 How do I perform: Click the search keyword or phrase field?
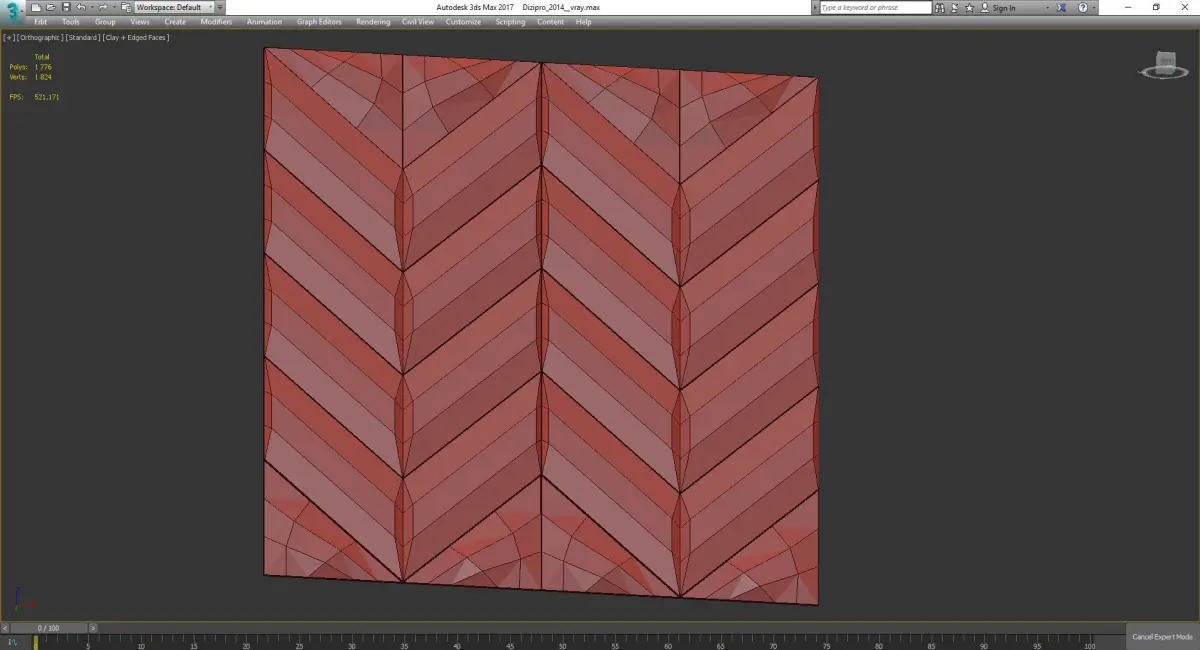click(876, 7)
